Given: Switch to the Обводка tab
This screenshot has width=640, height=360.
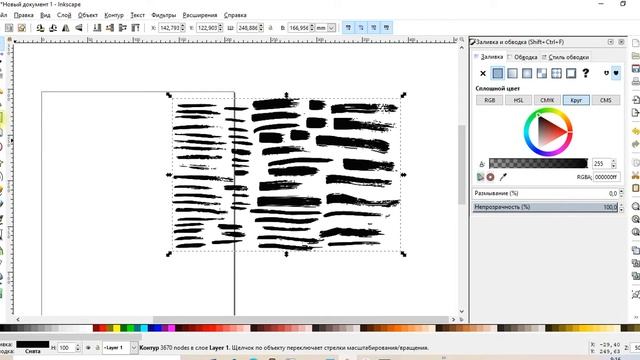Looking at the screenshot, I should point(522,57).
